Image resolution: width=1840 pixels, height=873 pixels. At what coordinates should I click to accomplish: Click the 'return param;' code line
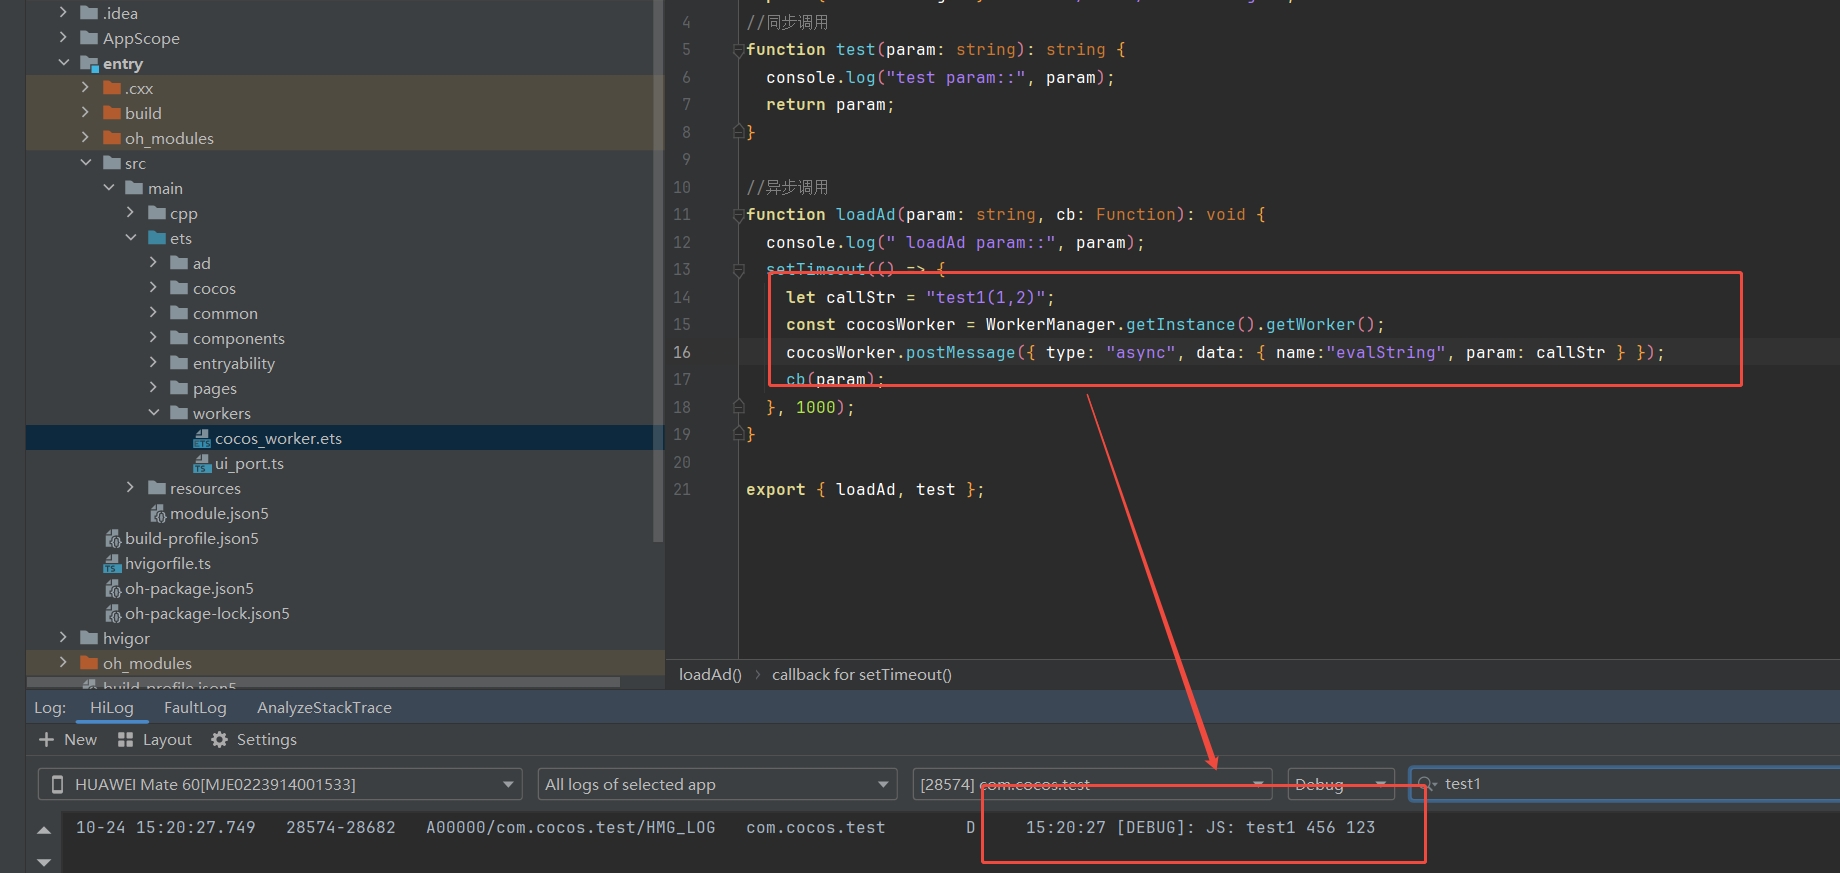(830, 104)
